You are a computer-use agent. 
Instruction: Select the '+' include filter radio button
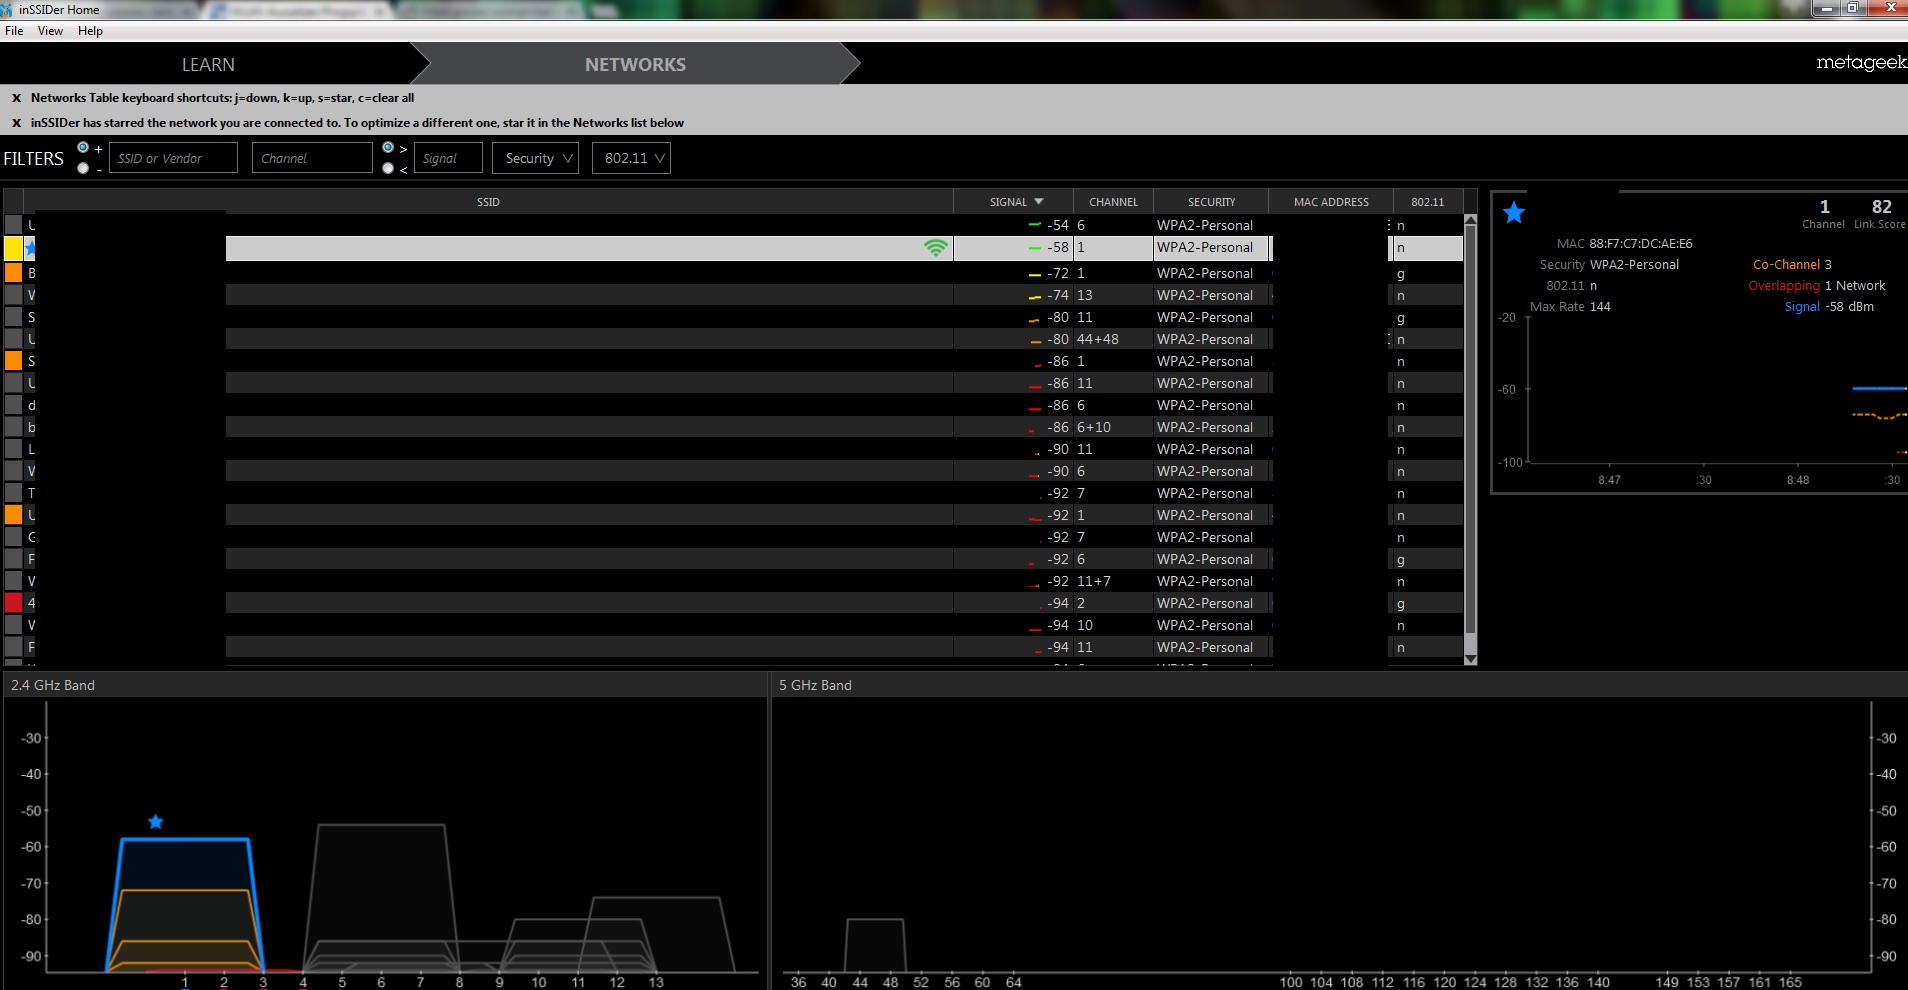(83, 148)
